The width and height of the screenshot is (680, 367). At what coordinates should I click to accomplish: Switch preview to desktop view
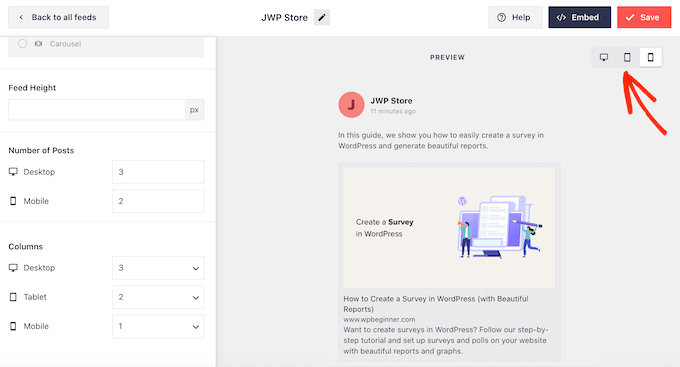[x=604, y=57]
